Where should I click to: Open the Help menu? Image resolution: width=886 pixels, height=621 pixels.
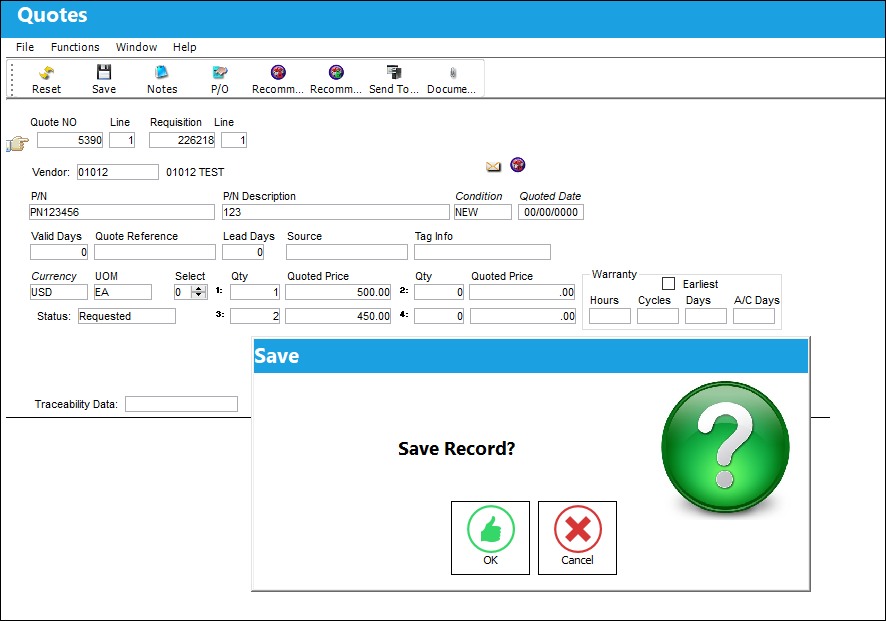click(x=185, y=47)
